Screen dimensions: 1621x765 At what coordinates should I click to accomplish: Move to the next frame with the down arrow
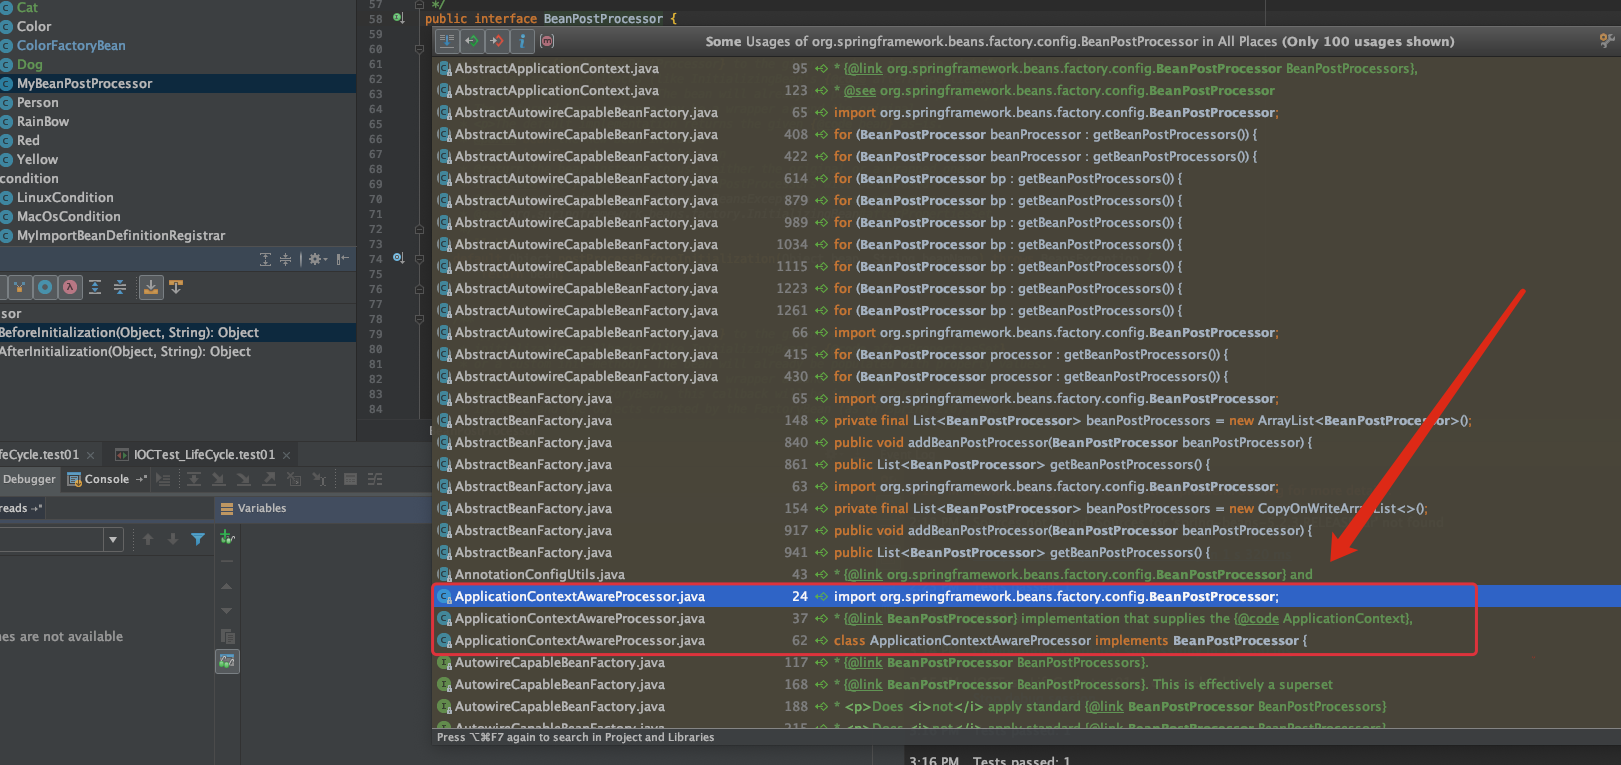click(173, 539)
